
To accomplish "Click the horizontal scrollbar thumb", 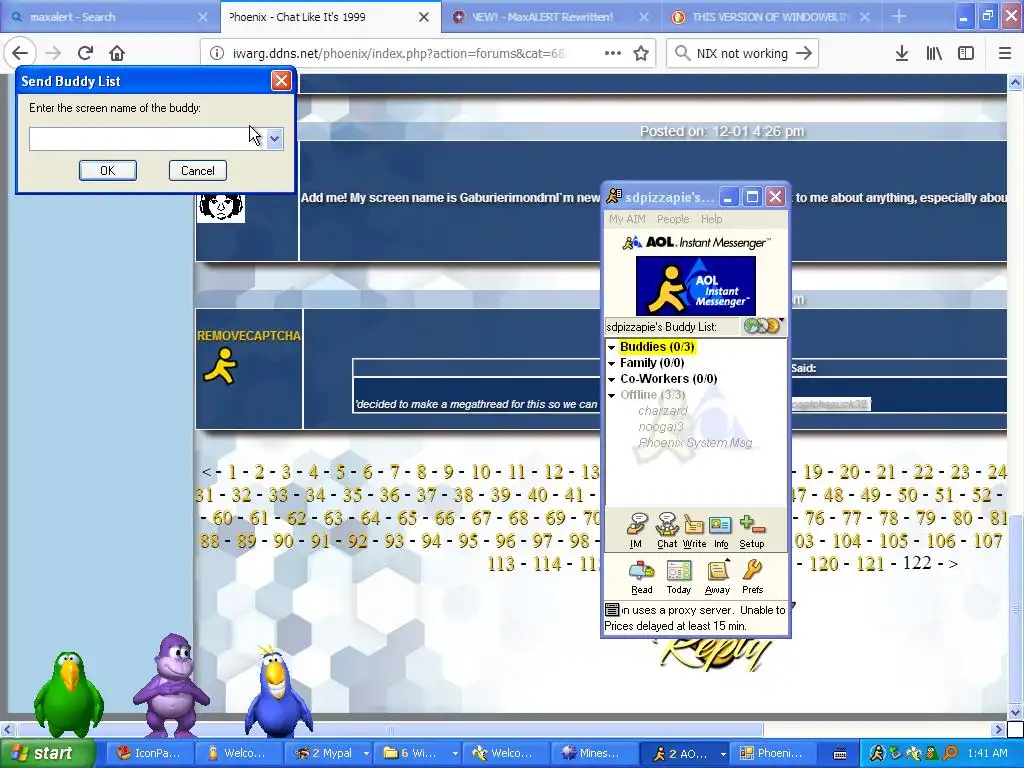I will tap(390, 729).
